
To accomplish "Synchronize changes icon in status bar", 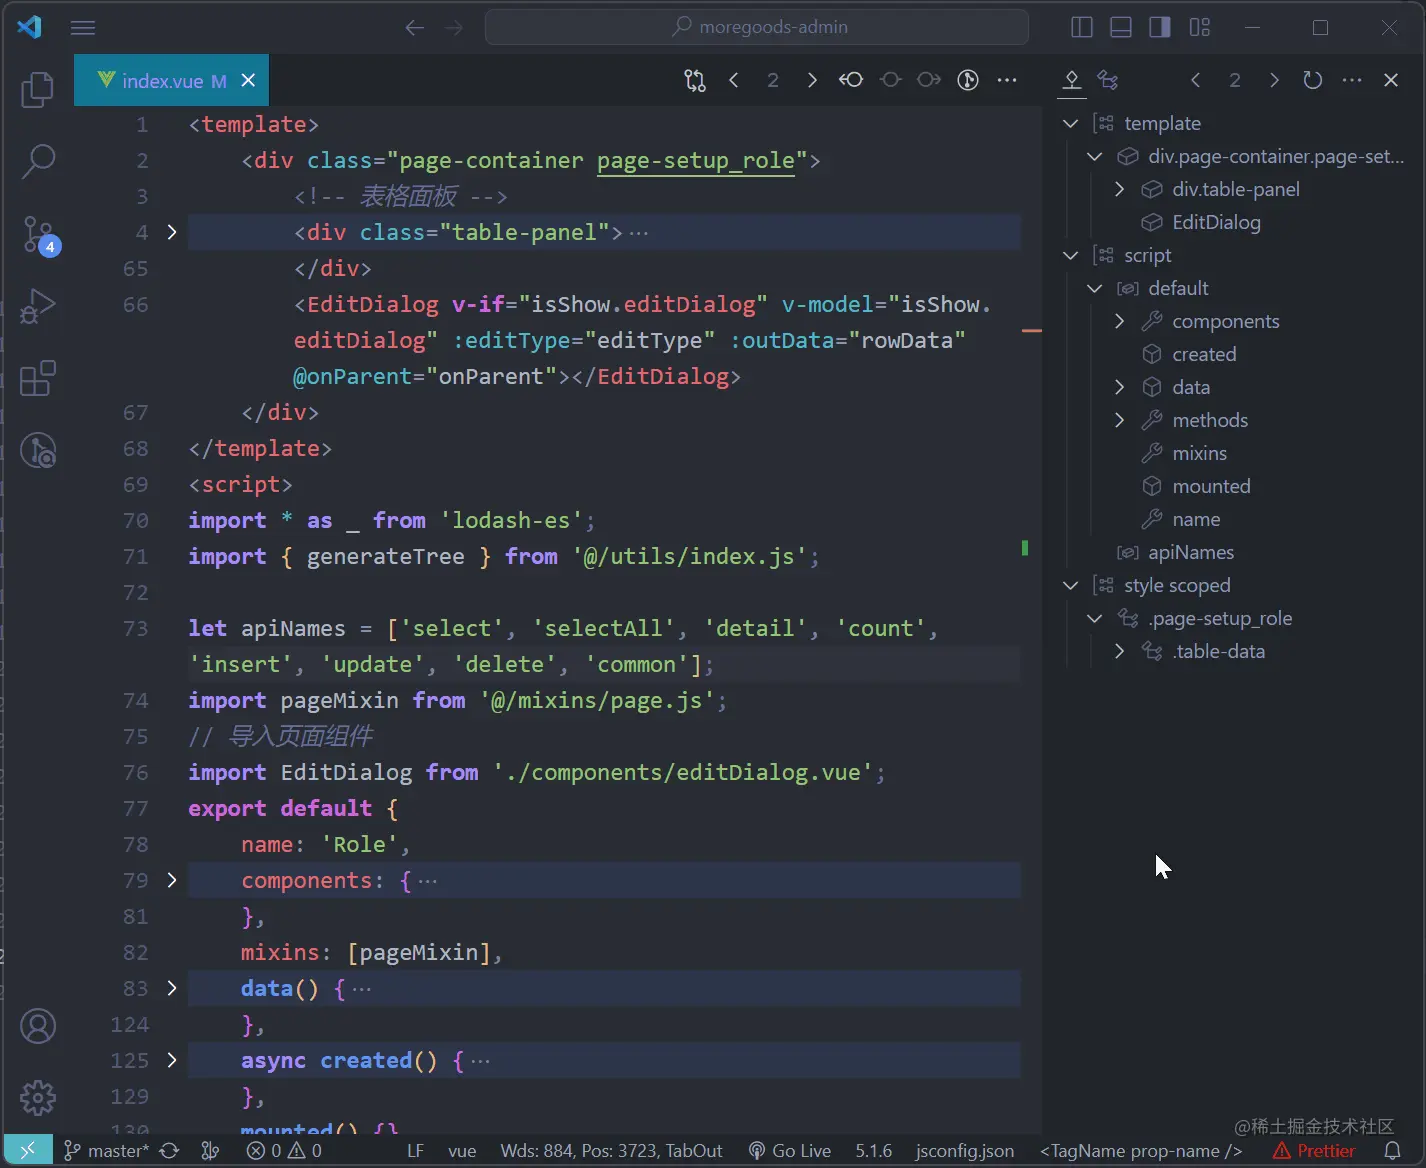I will [x=170, y=1151].
